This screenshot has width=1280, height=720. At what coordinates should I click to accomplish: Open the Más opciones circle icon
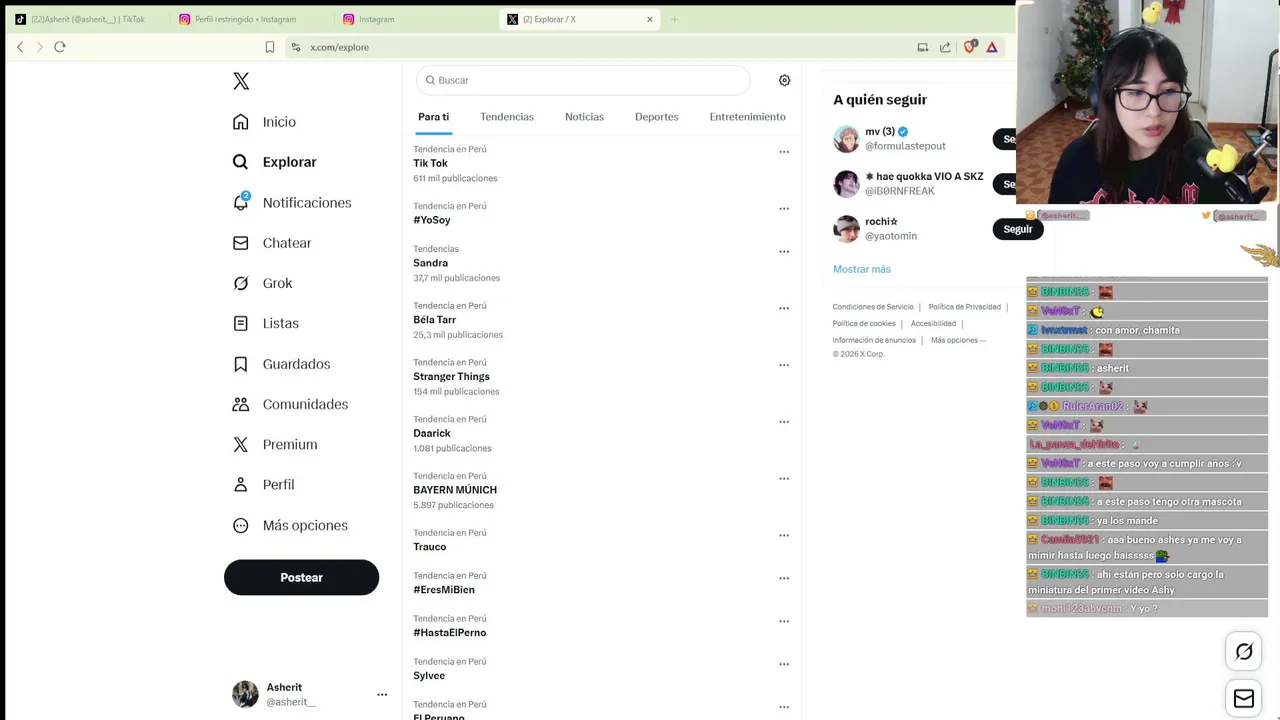click(x=240, y=525)
